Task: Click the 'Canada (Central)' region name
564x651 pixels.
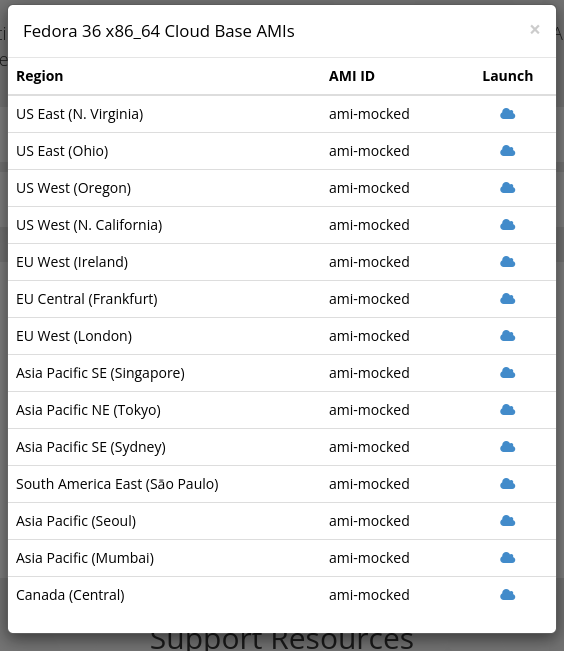Action: (x=70, y=595)
